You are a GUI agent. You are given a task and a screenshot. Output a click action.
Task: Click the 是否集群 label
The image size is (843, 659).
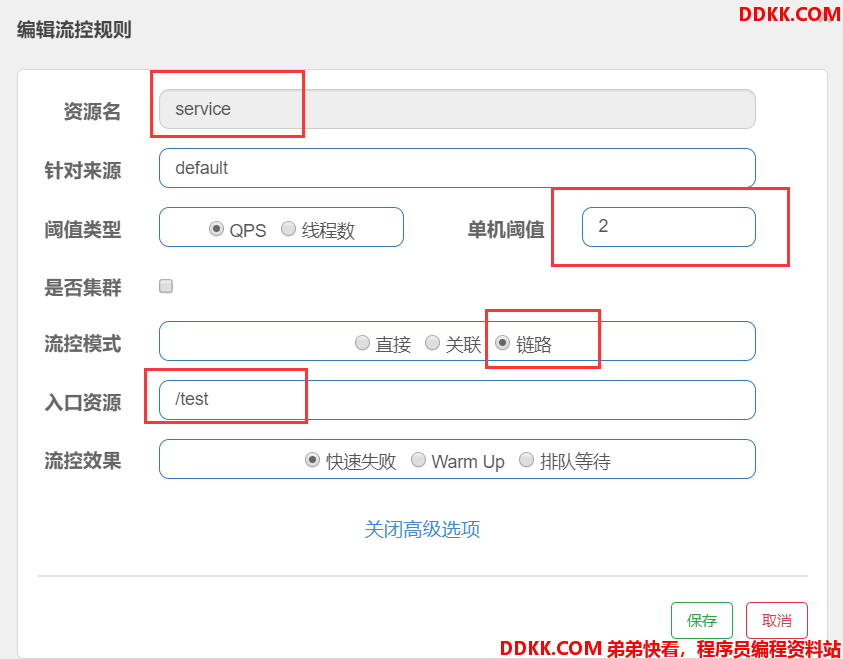click(83, 288)
